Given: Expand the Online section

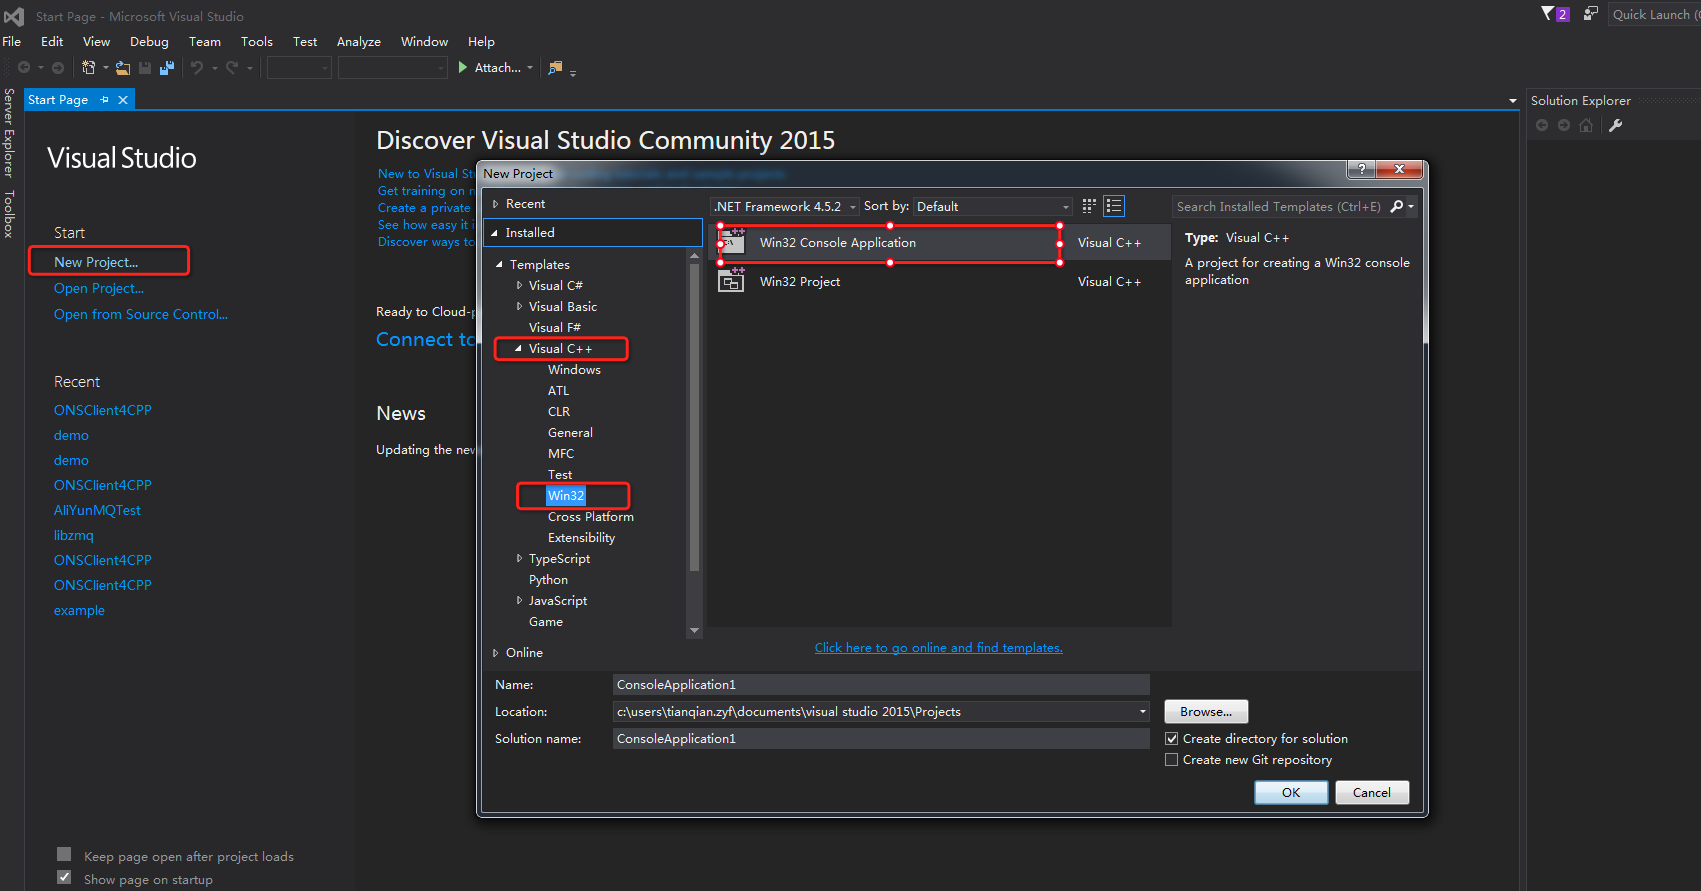Looking at the screenshot, I should [x=495, y=653].
